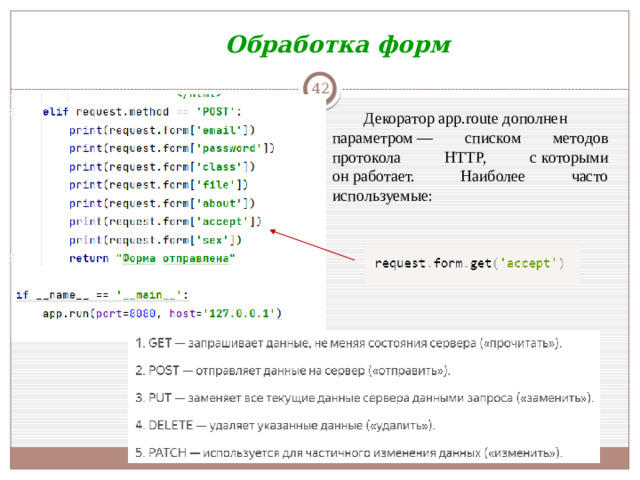Image resolution: width=640 pixels, height=480 pixels.
Task: Click the line print(request.form['password'])
Action: coord(172,148)
